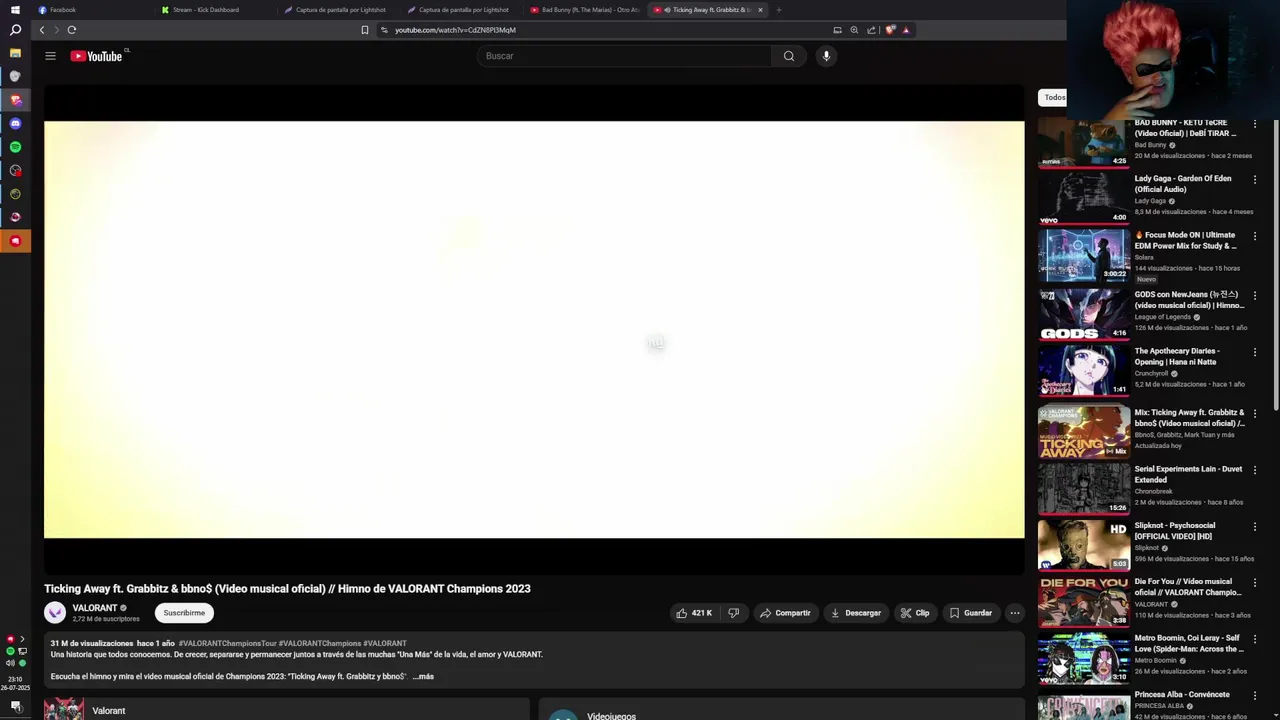Screen dimensions: 1280x720
Task: Open options for Die For You video
Action: coord(1255,583)
